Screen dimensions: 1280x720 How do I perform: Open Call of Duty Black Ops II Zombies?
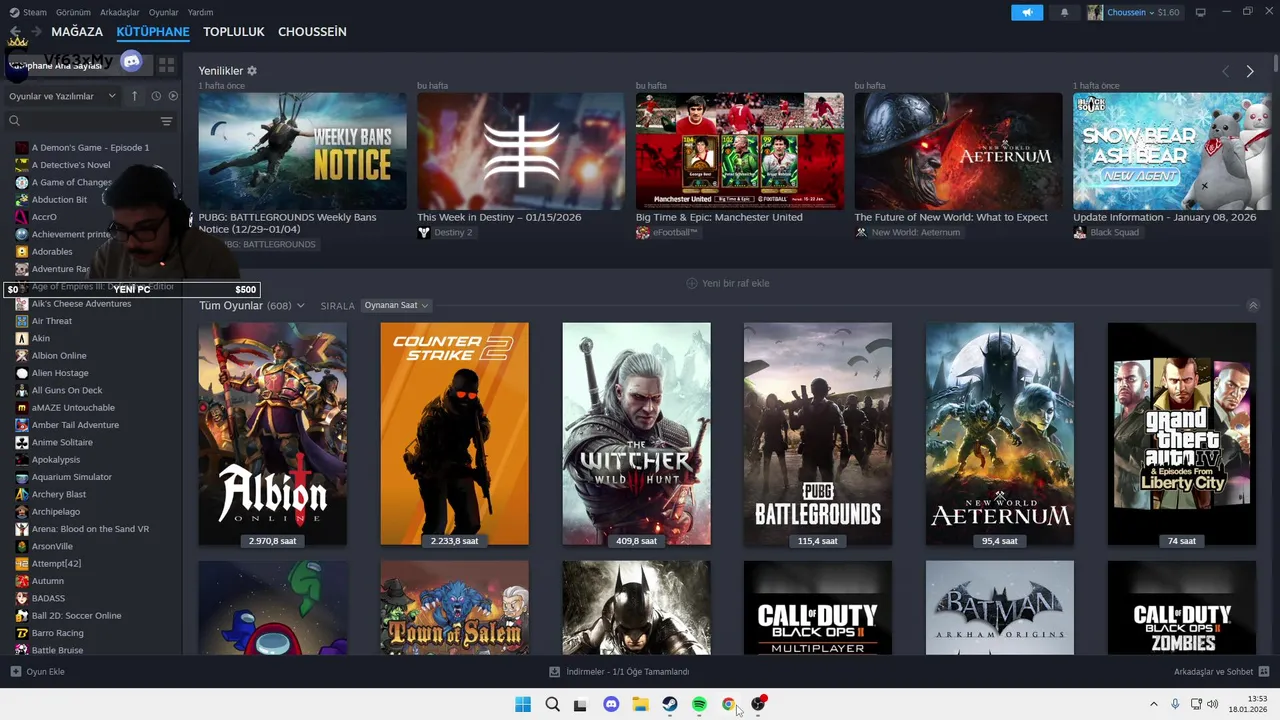[x=1182, y=608]
